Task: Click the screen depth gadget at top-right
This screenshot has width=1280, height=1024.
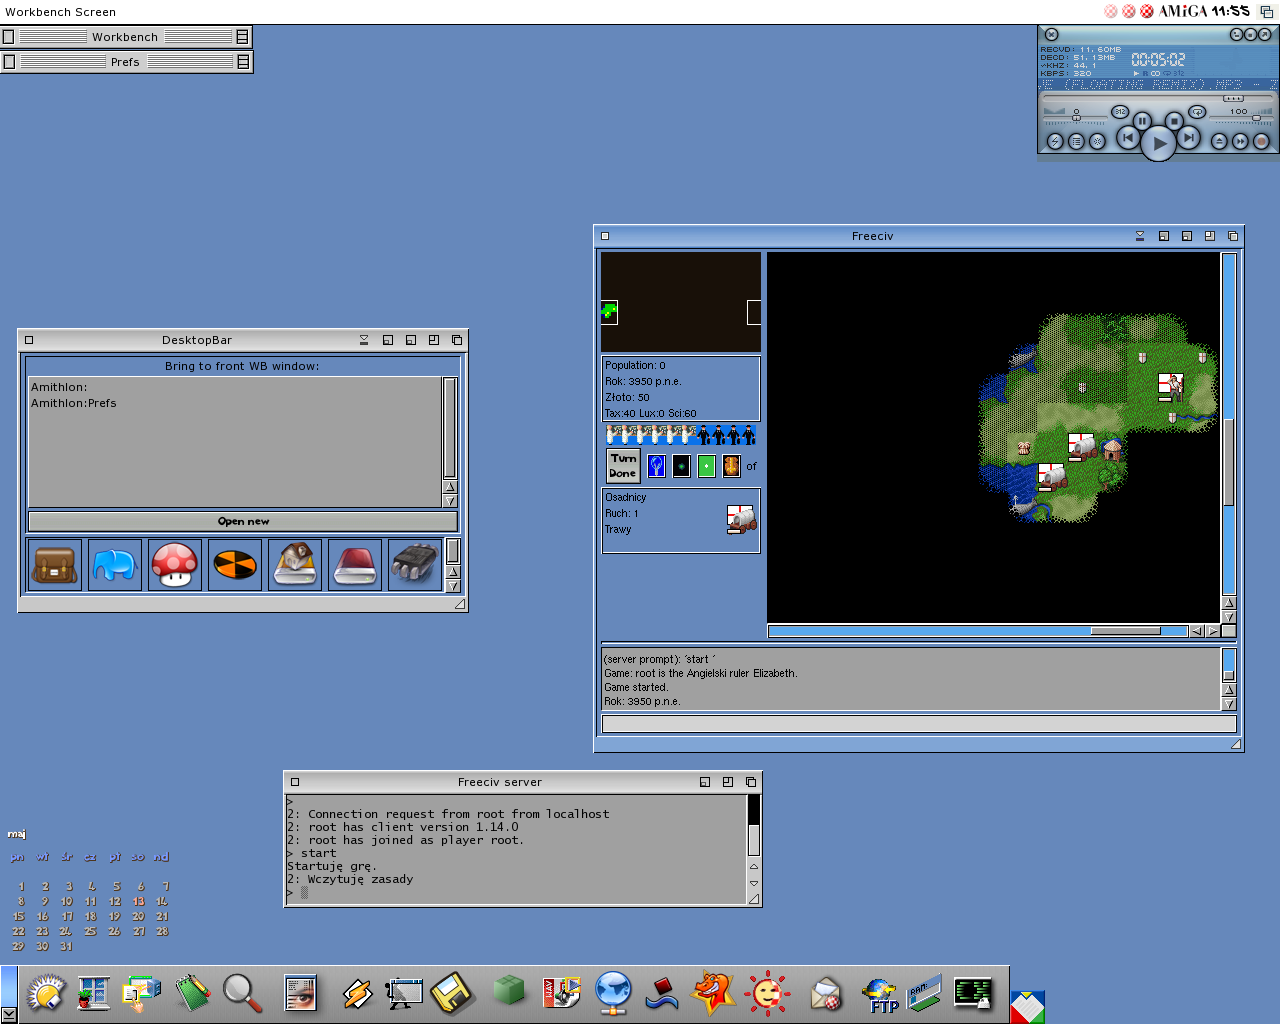Action: pos(1266,11)
